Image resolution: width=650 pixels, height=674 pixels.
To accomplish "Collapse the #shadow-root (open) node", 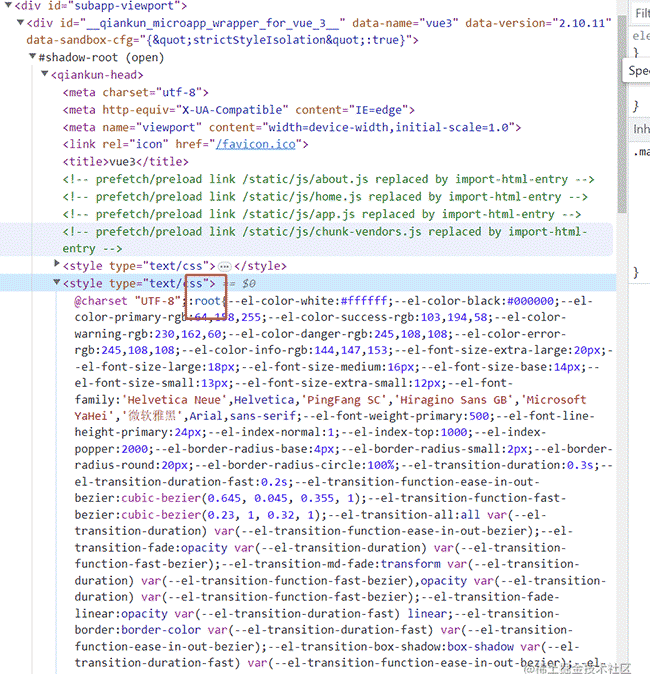I will (32, 56).
